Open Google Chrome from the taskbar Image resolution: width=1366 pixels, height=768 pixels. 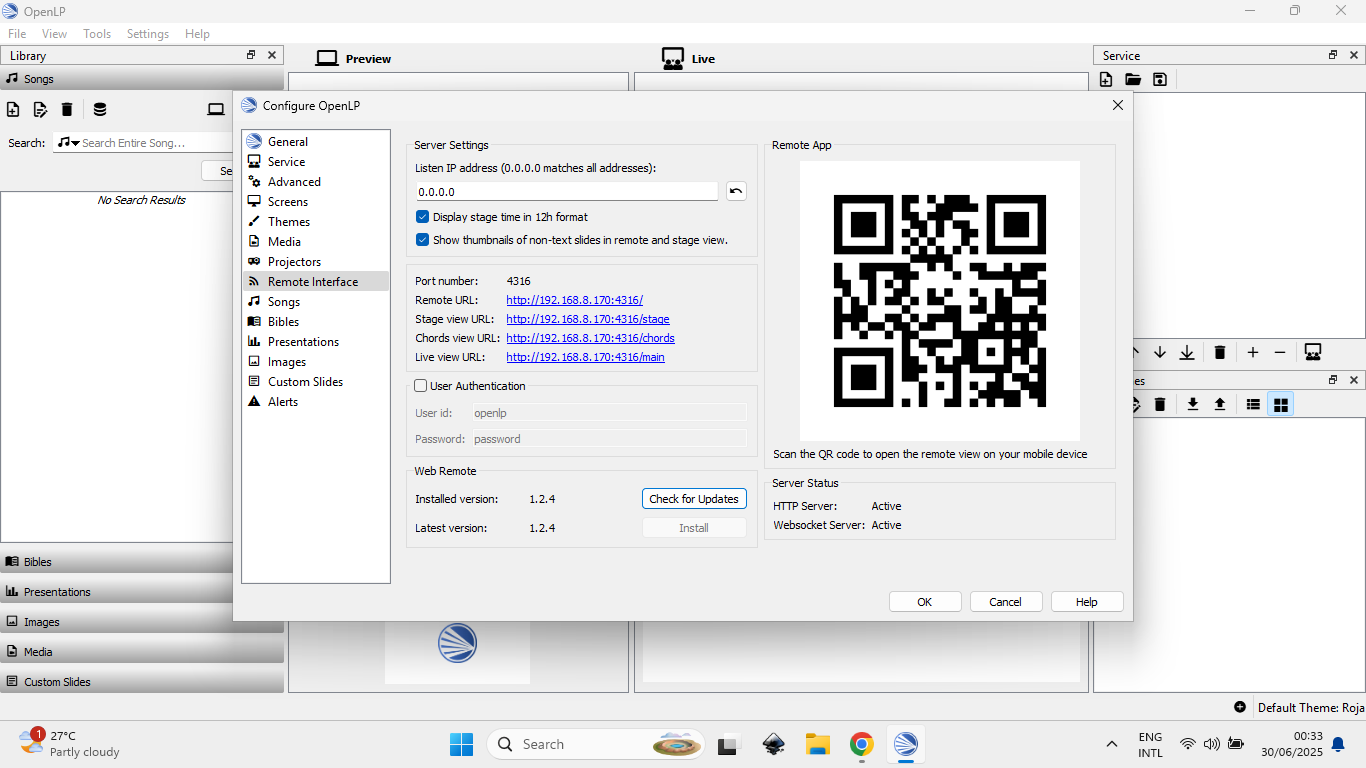click(x=861, y=744)
